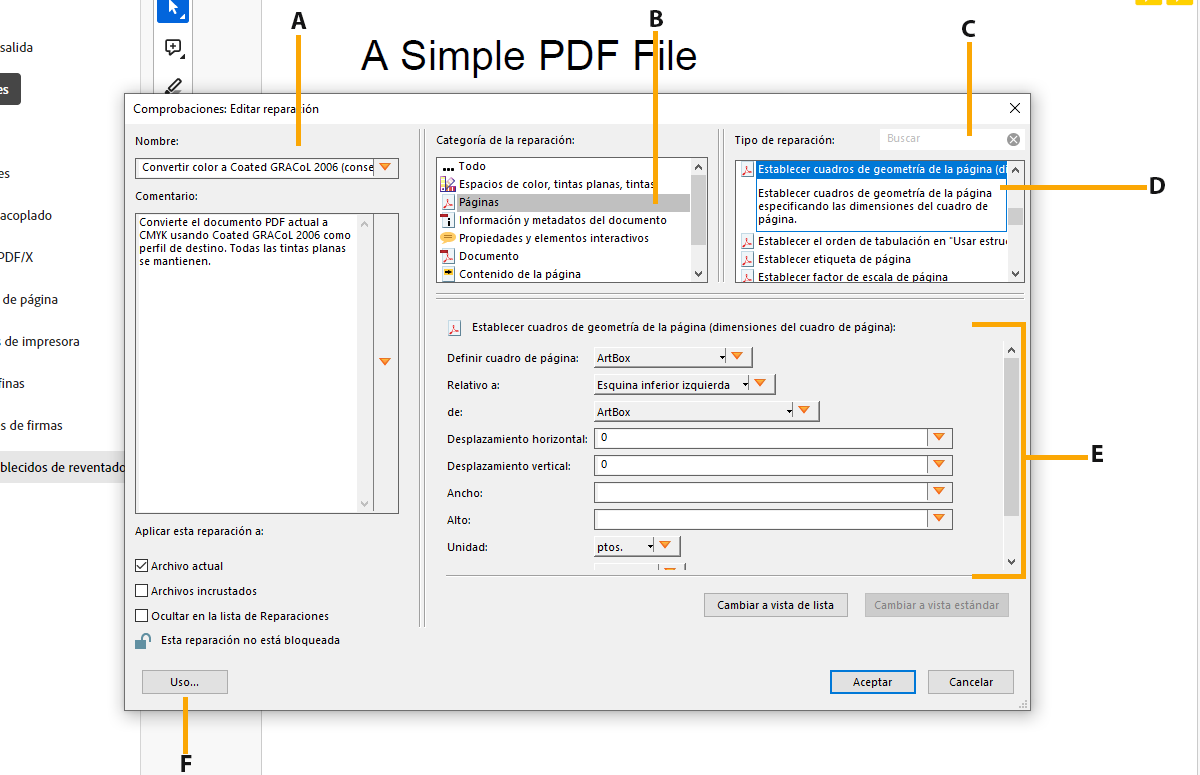Click the settings panel vertical scrollbar

1011,440
